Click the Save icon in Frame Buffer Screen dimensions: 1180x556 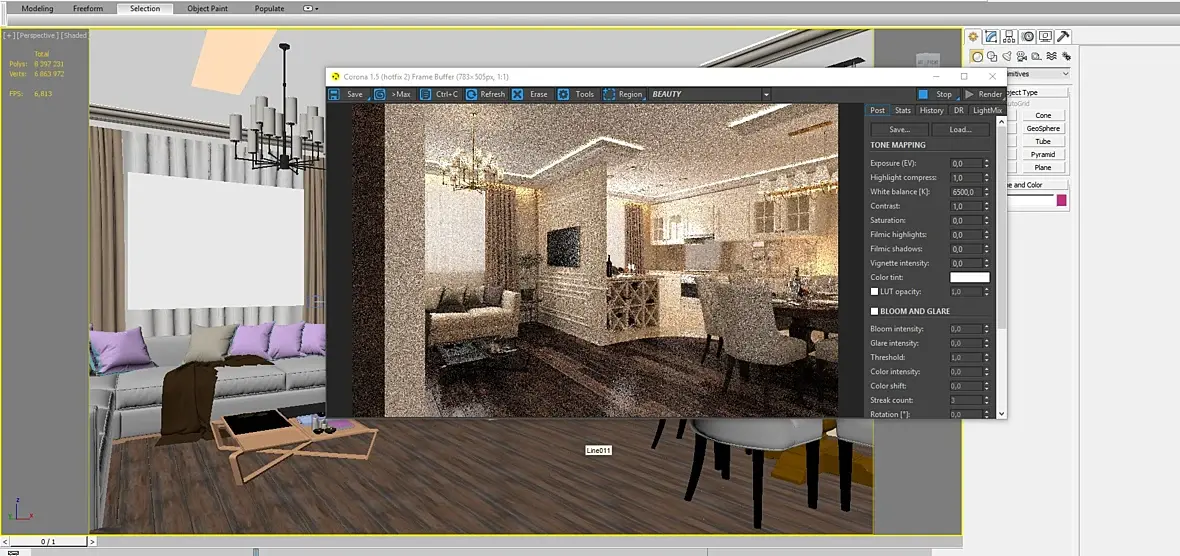point(333,94)
